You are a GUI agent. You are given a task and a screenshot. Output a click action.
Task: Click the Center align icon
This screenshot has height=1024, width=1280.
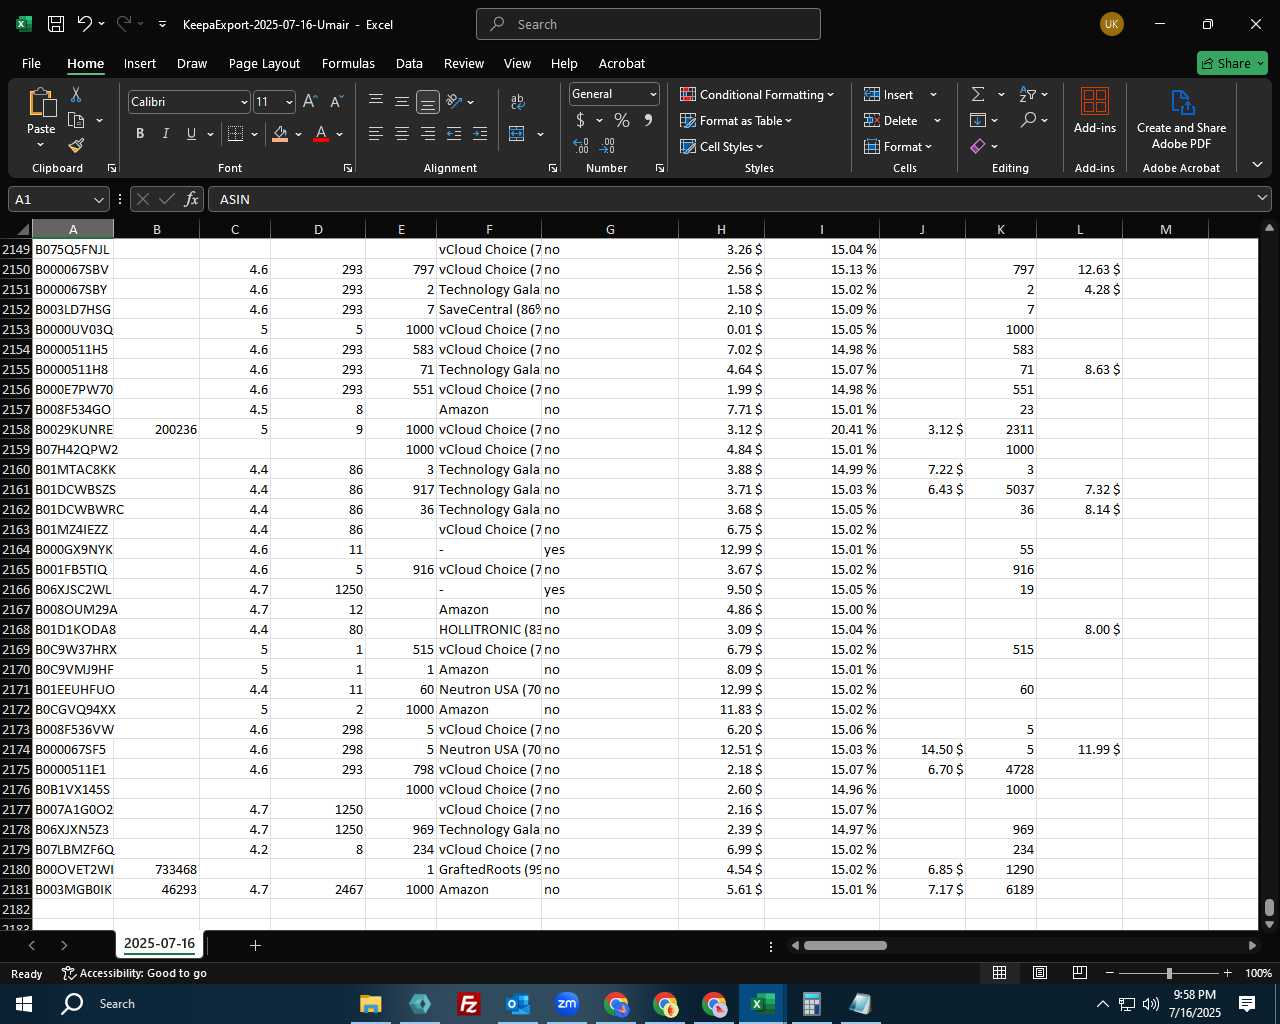[x=402, y=134]
